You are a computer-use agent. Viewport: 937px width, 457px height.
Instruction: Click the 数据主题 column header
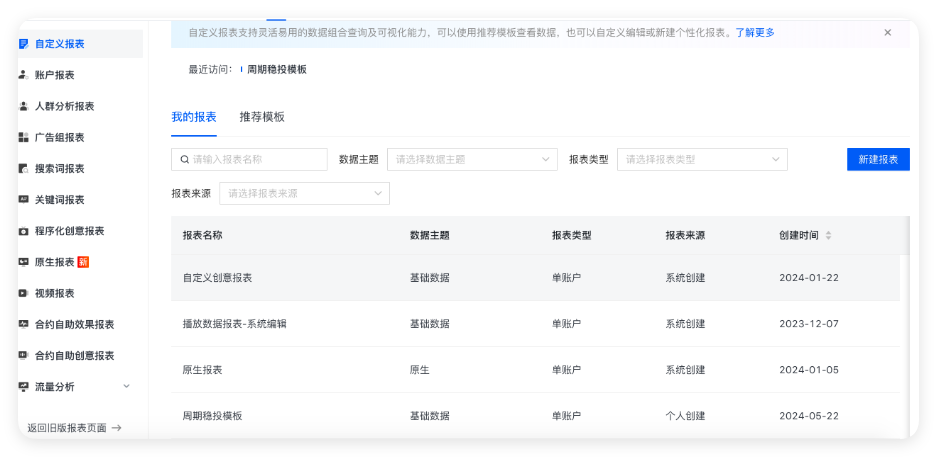tap(430, 235)
